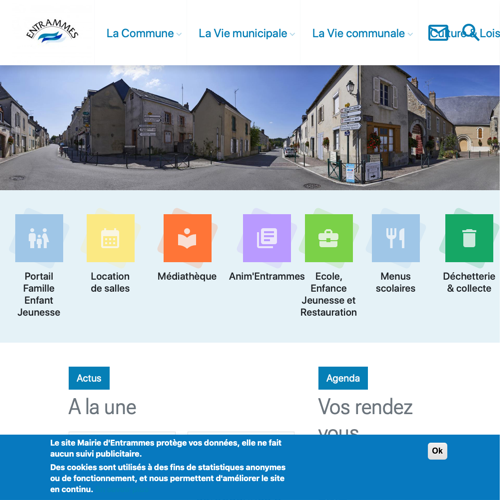The width and height of the screenshot is (500, 500).
Task: Open the Déchetterie trash bin tile
Action: click(x=469, y=238)
